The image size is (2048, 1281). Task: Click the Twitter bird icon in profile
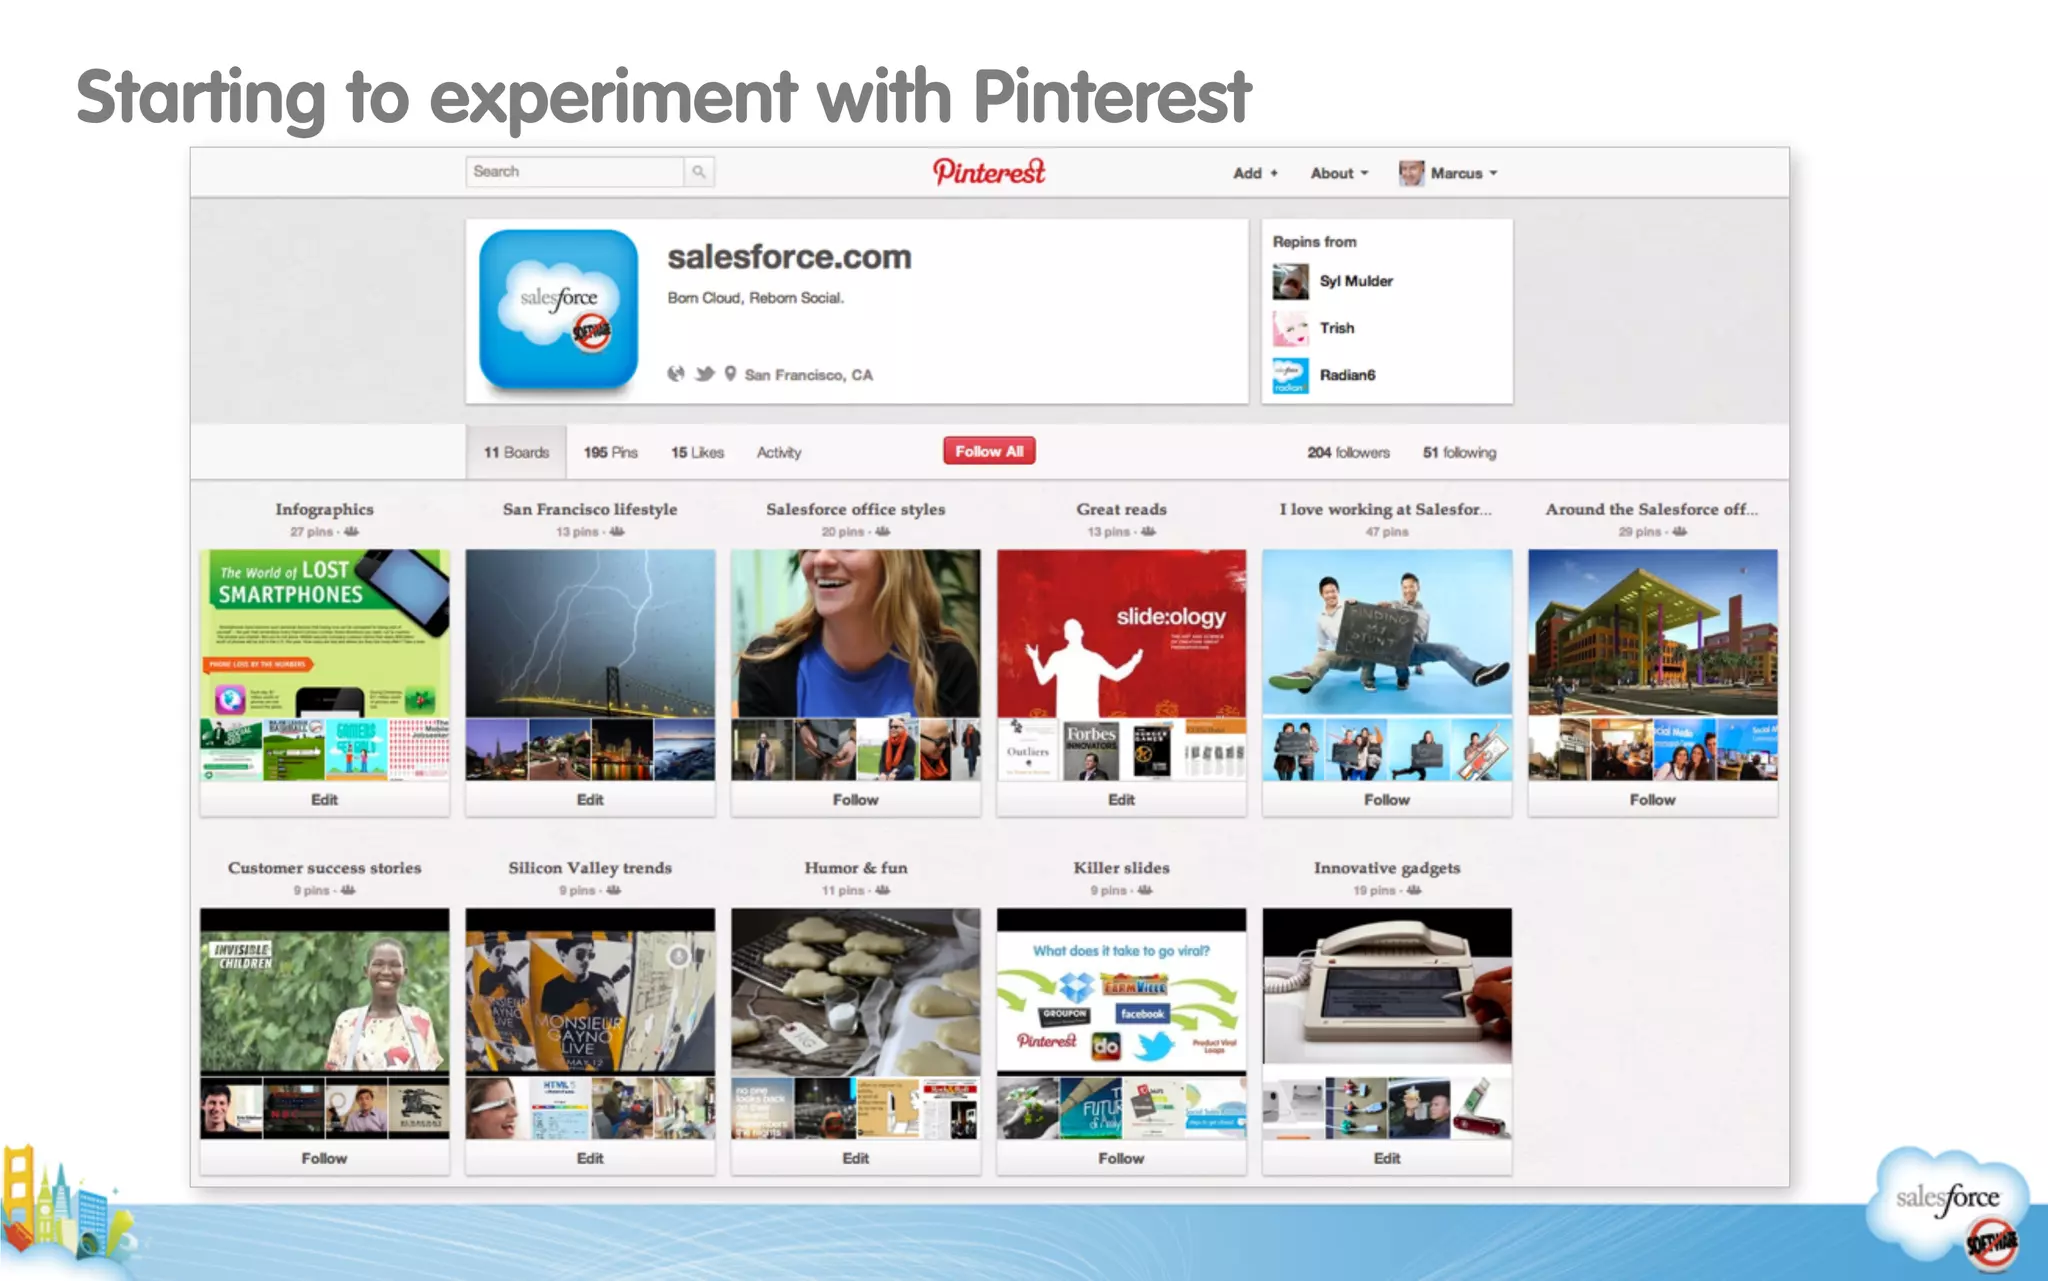click(x=705, y=374)
